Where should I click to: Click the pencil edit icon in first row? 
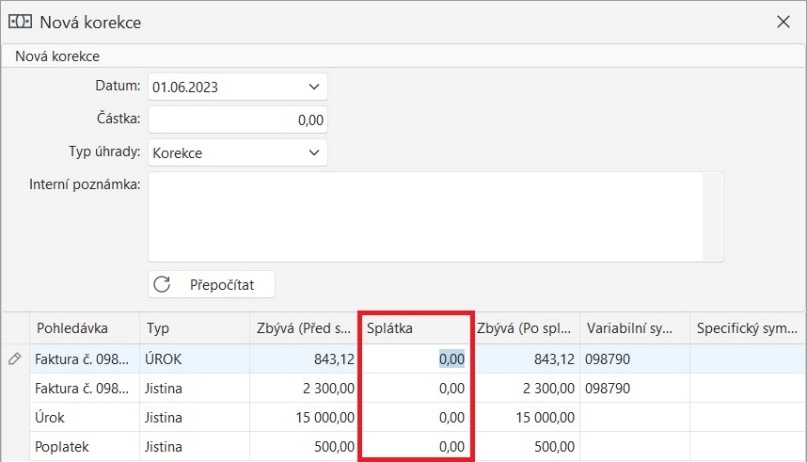pos(14,359)
